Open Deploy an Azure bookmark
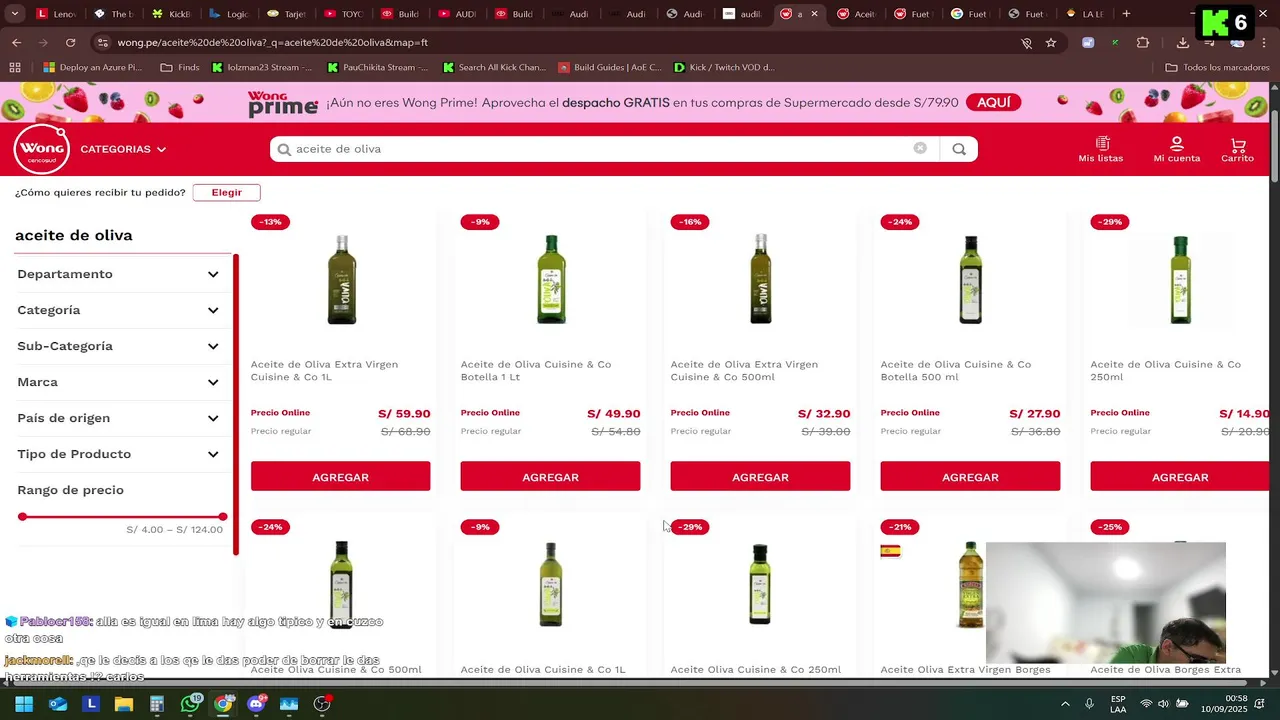This screenshot has width=1280, height=720. pos(92,67)
